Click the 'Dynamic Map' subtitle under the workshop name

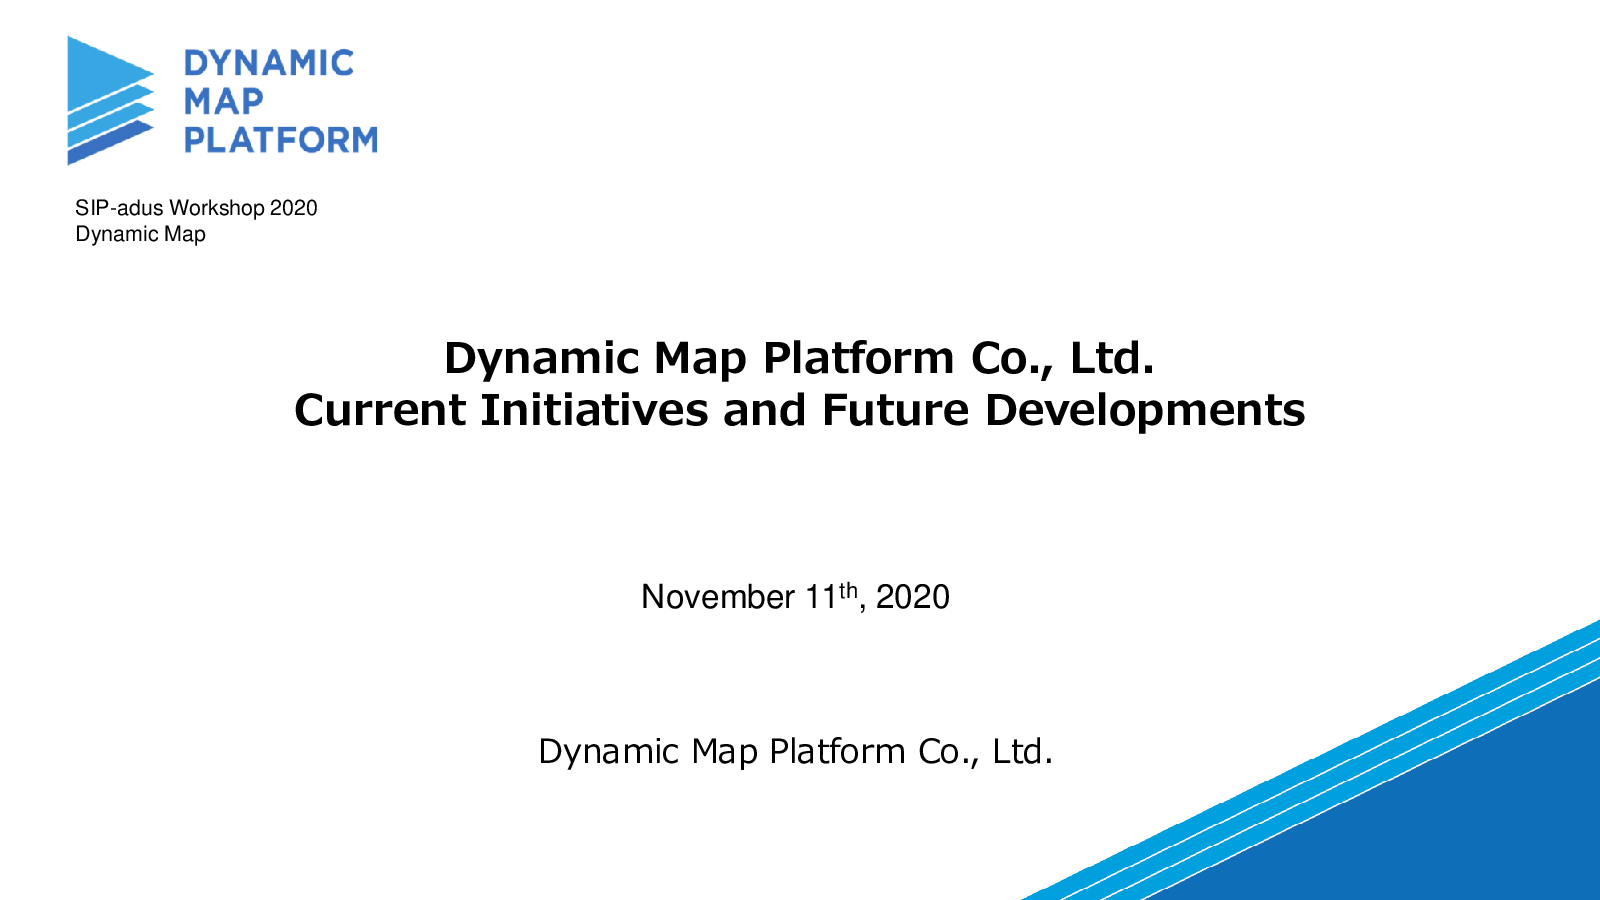[140, 234]
